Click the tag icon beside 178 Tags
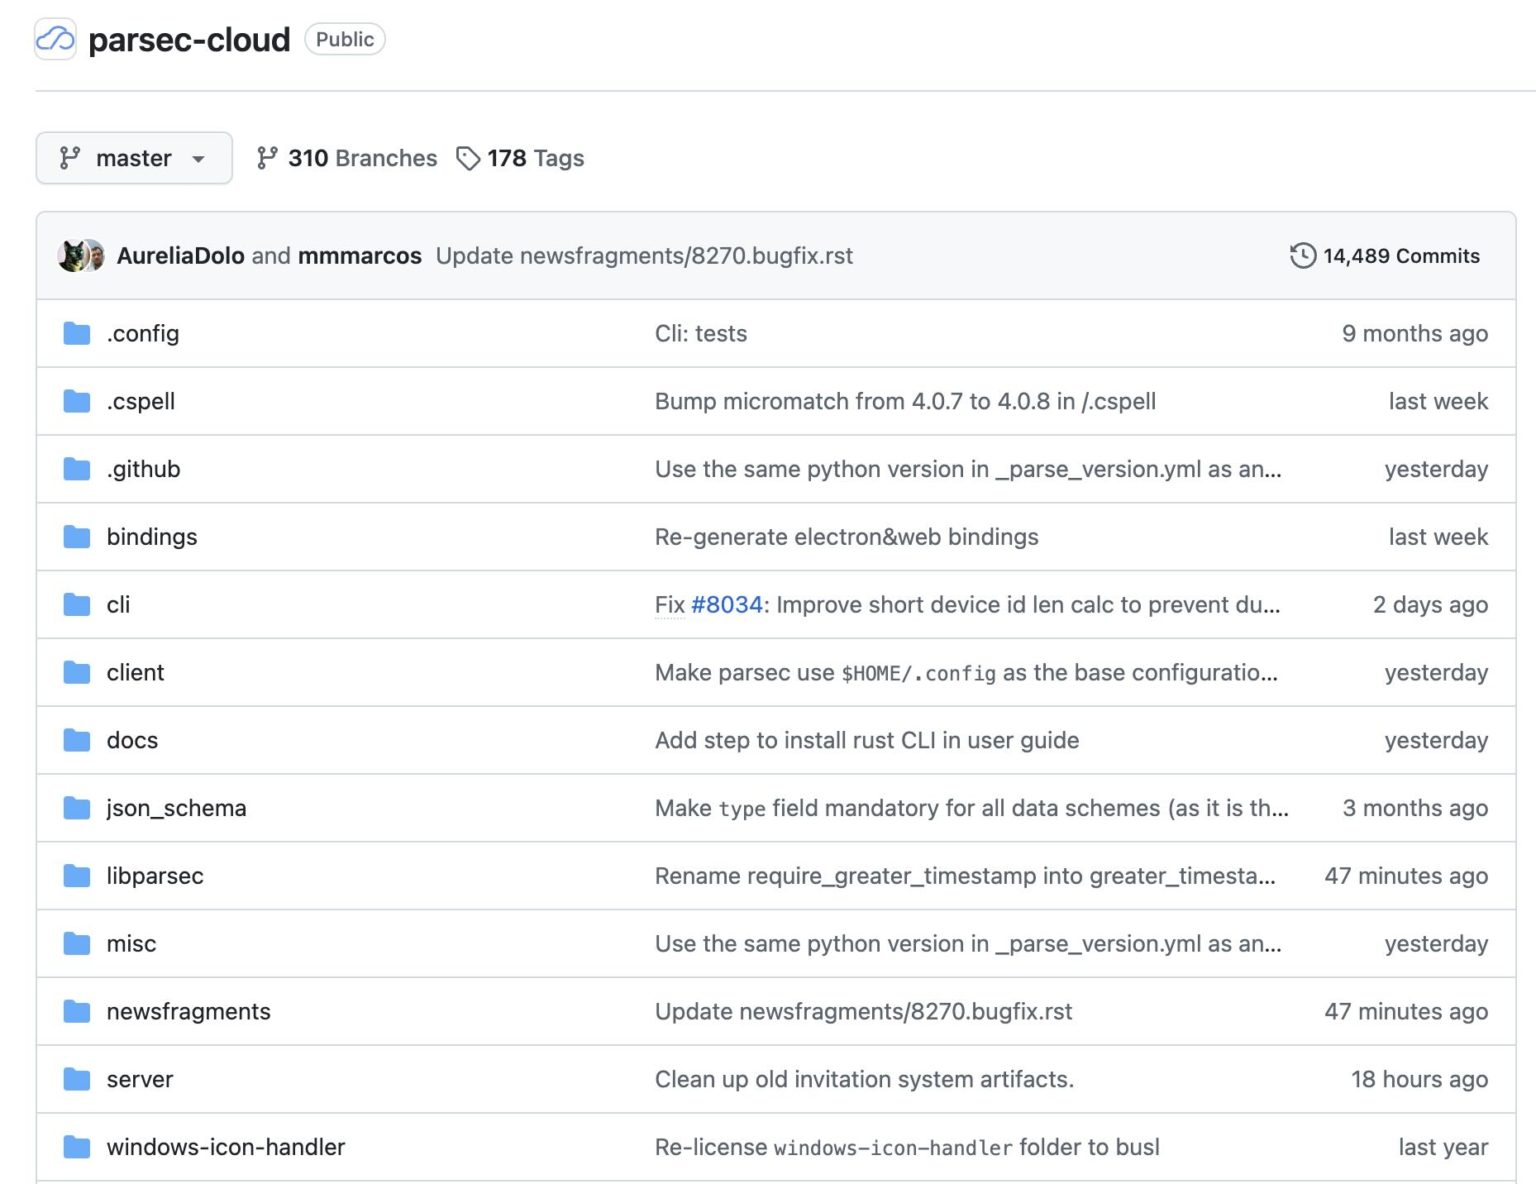The image size is (1536, 1184). (x=467, y=158)
